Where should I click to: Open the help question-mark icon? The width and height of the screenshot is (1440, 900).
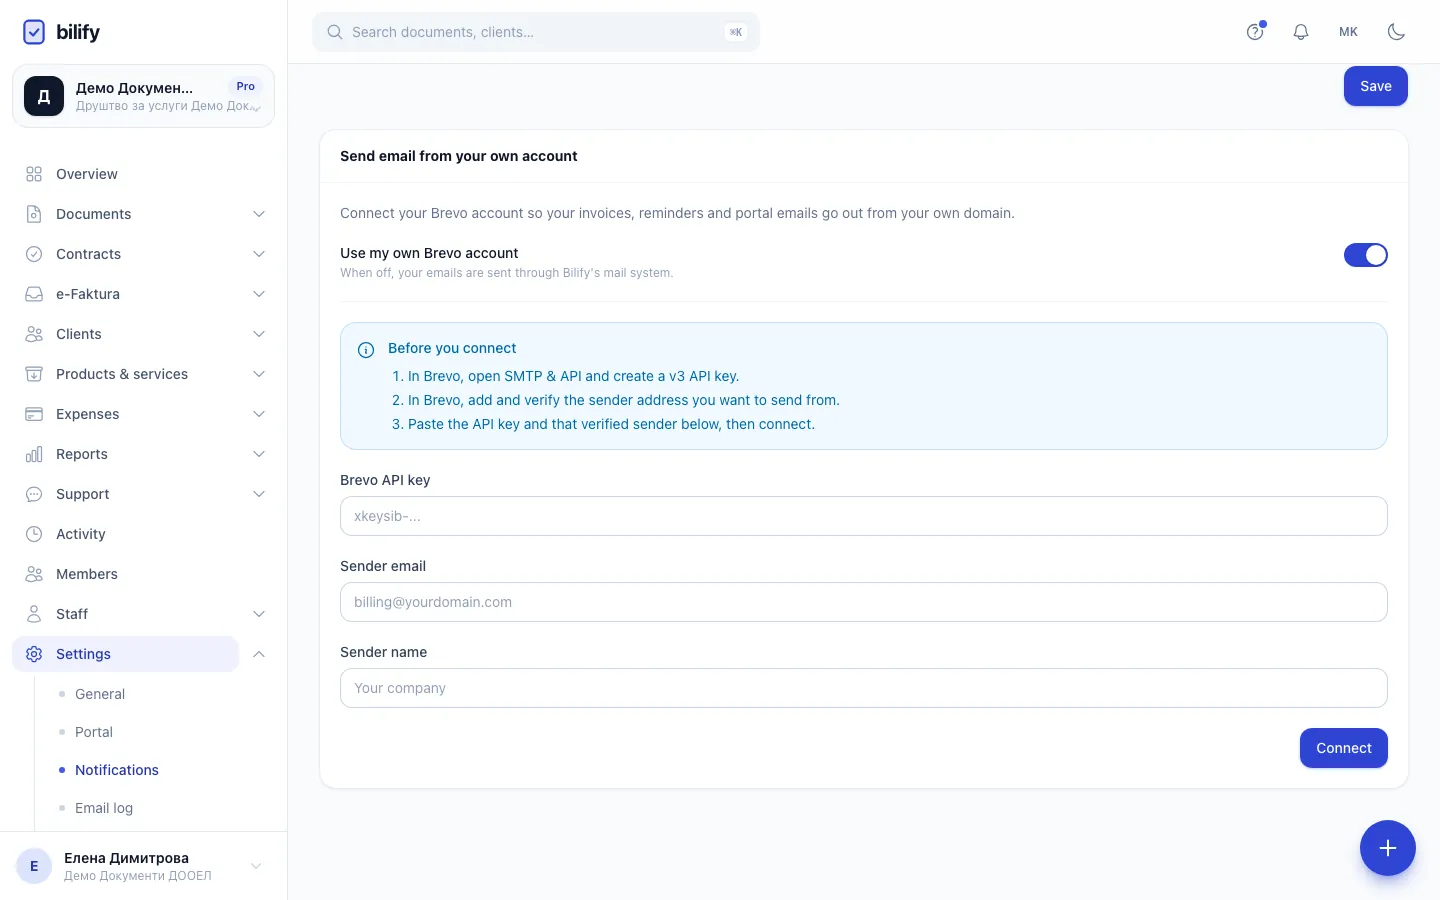point(1255,32)
